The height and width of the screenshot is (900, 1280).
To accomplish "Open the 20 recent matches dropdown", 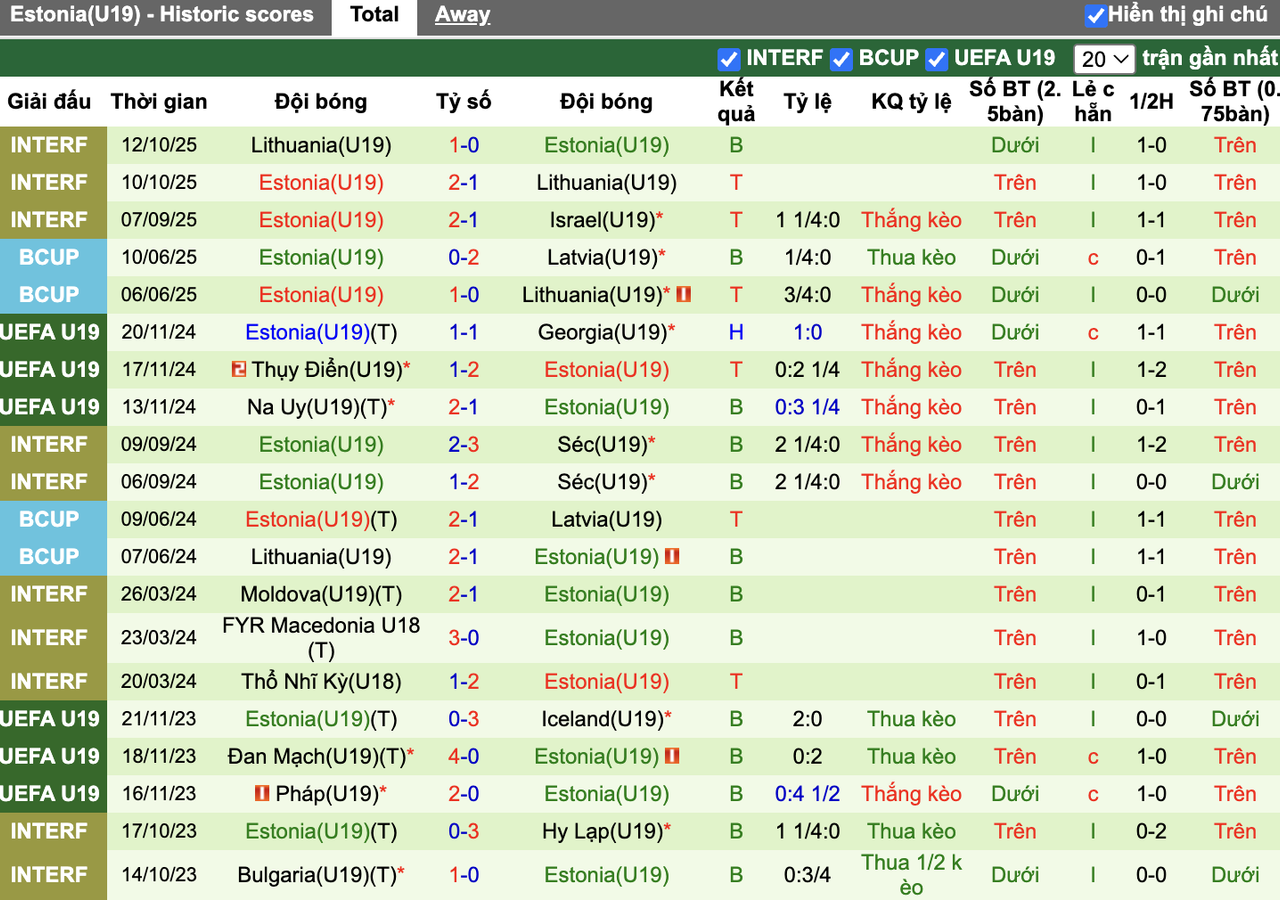I will (x=1104, y=59).
